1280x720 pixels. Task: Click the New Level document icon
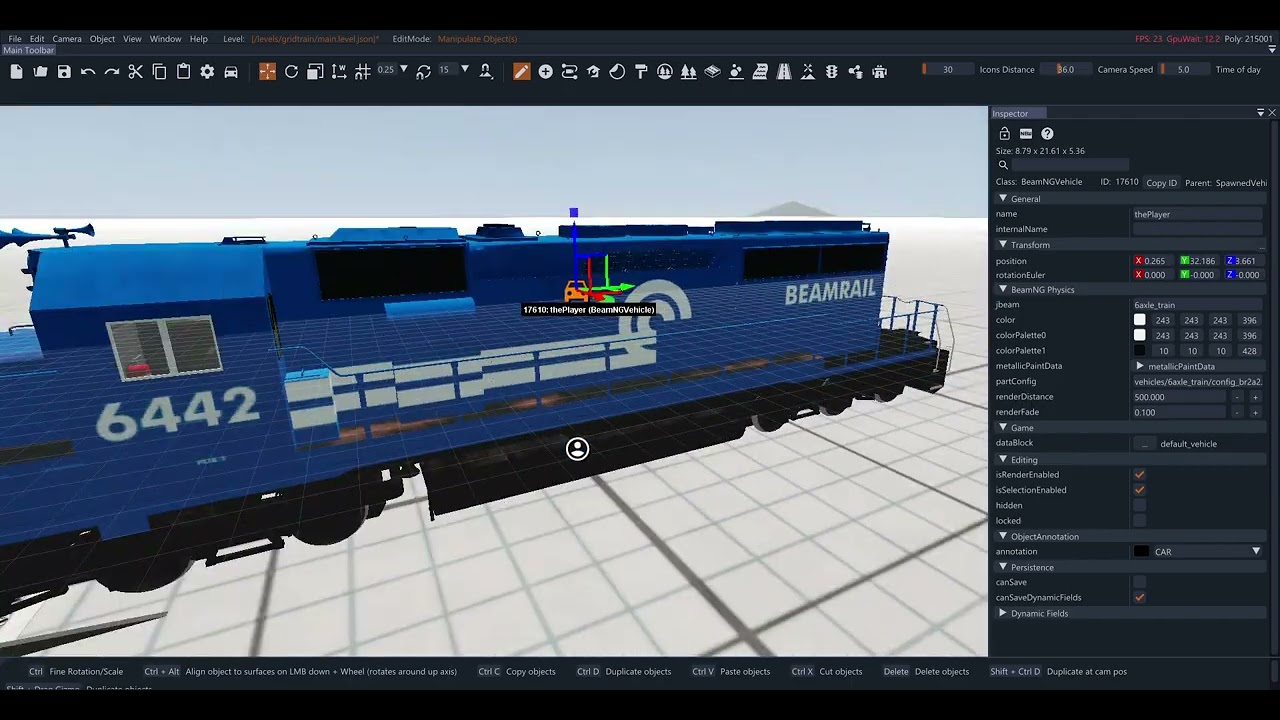[x=16, y=71]
